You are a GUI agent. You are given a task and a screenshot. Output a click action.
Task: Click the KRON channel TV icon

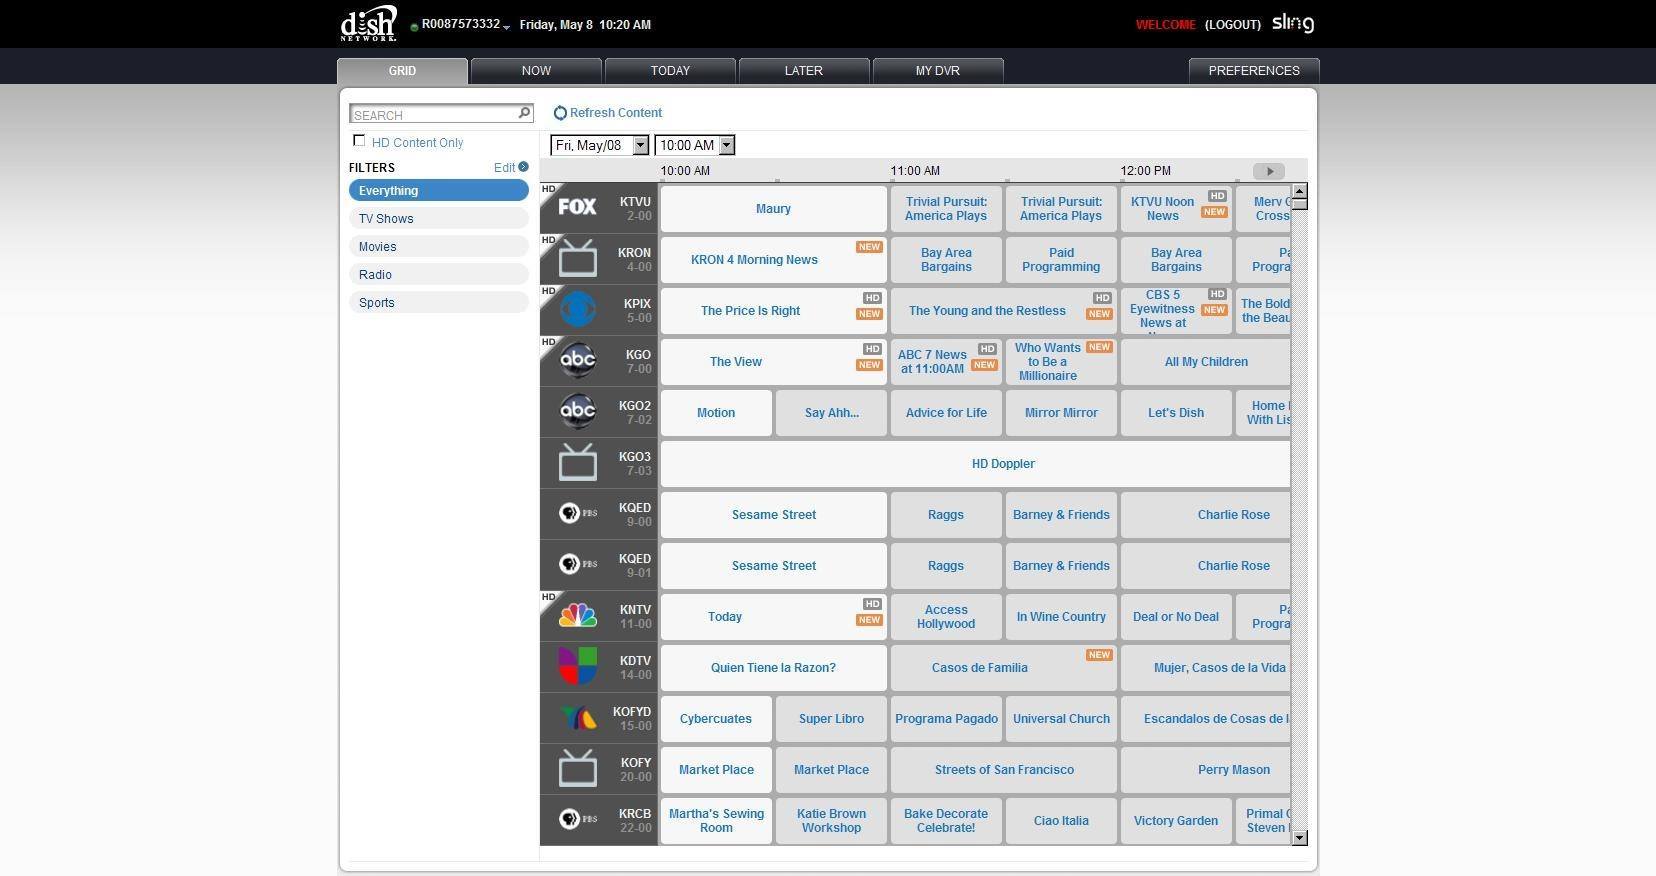point(577,258)
